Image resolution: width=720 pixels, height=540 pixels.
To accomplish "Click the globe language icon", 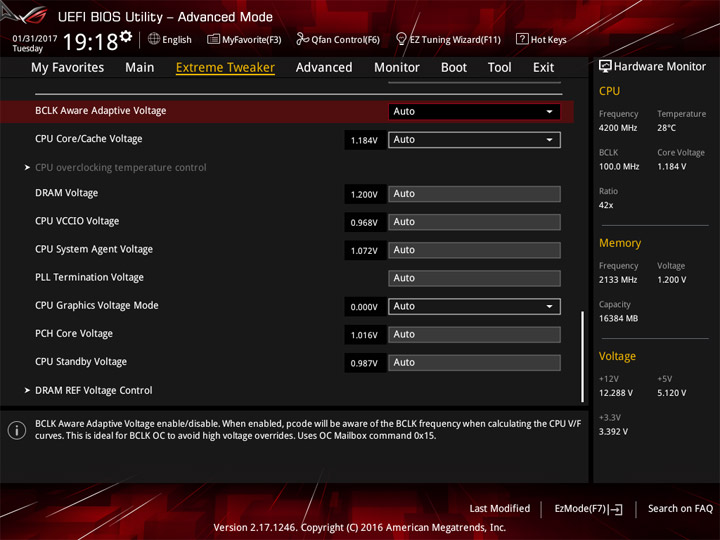I will (154, 39).
